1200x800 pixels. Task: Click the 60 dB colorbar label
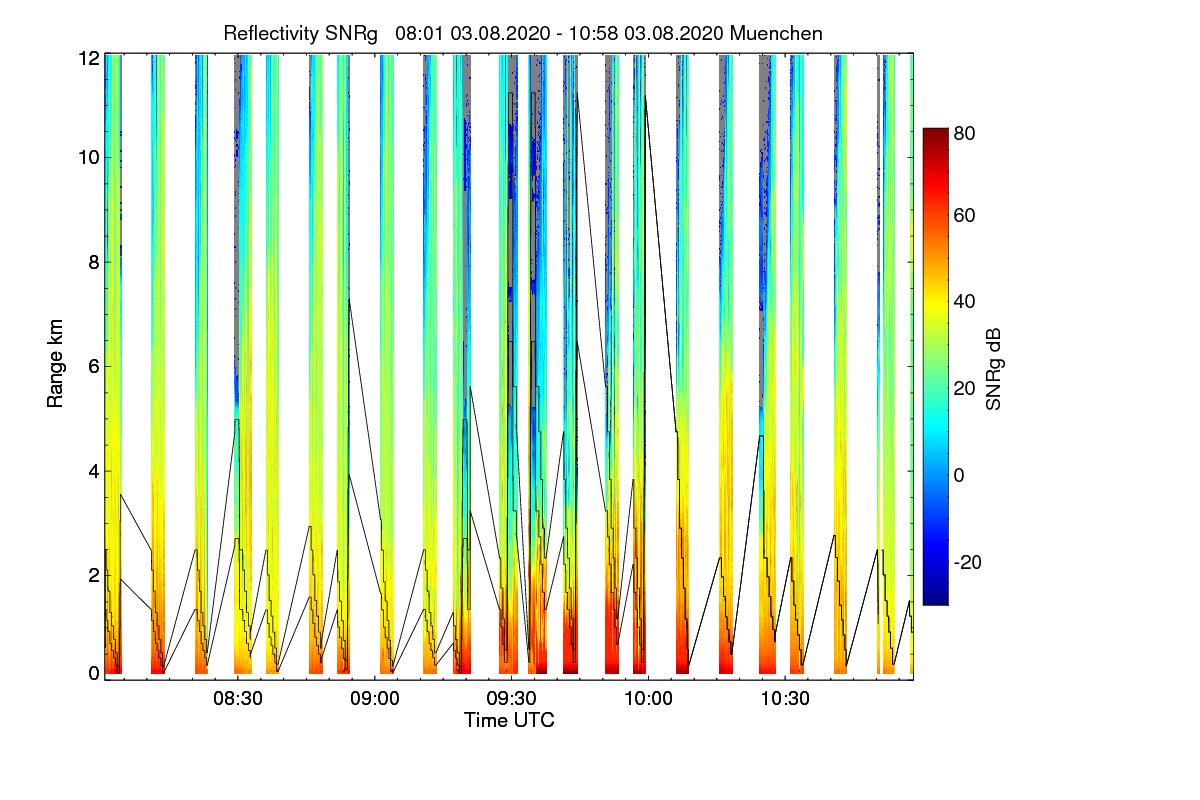966,215
